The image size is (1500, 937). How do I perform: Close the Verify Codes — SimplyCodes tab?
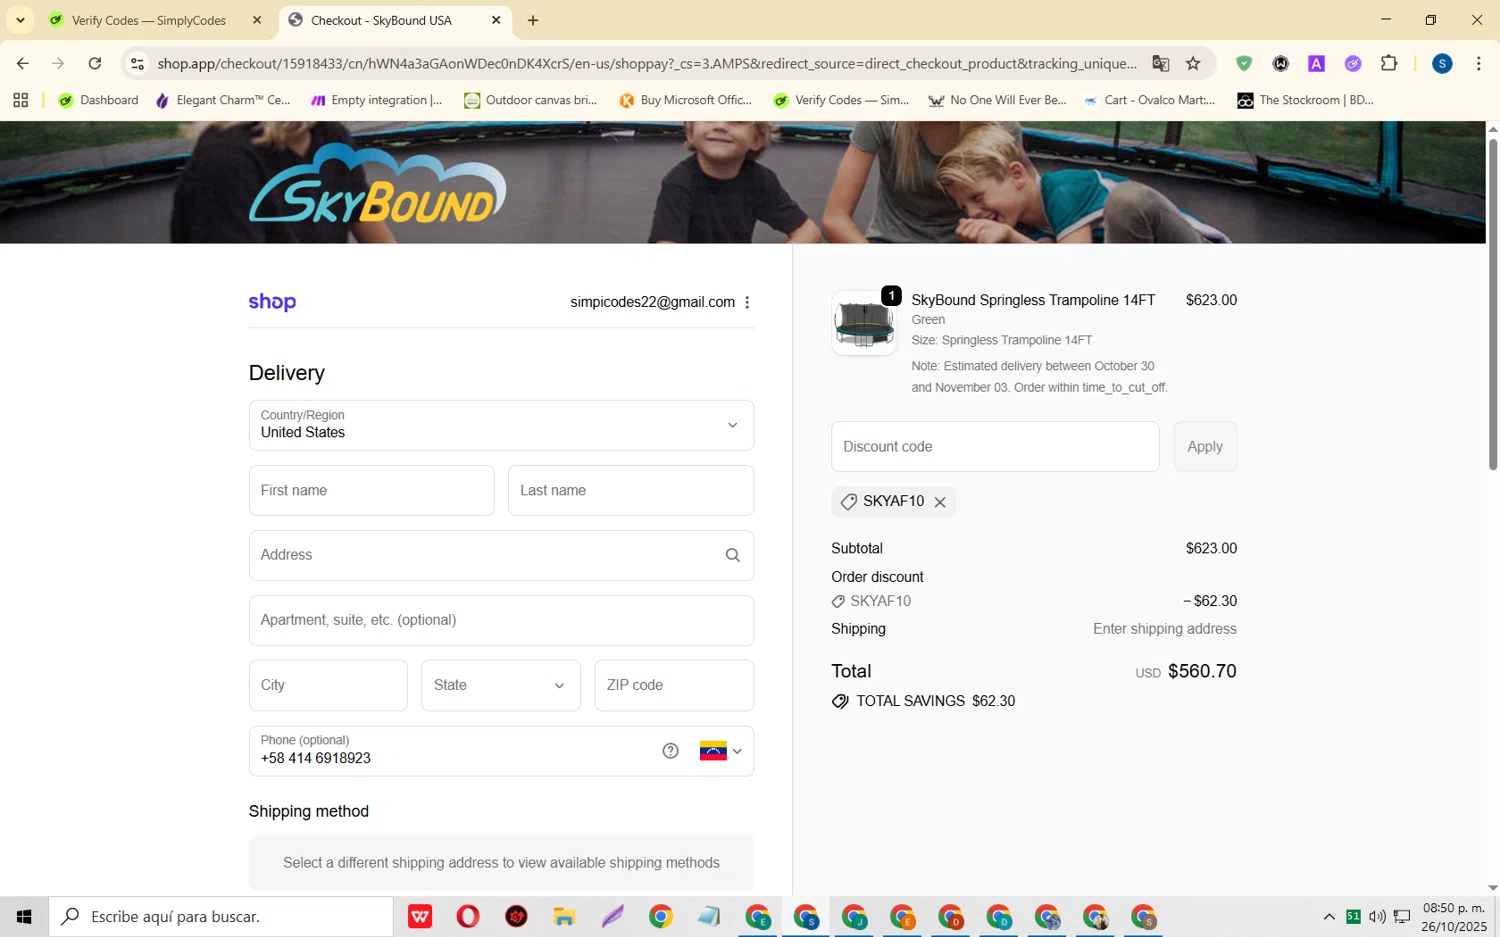(257, 20)
